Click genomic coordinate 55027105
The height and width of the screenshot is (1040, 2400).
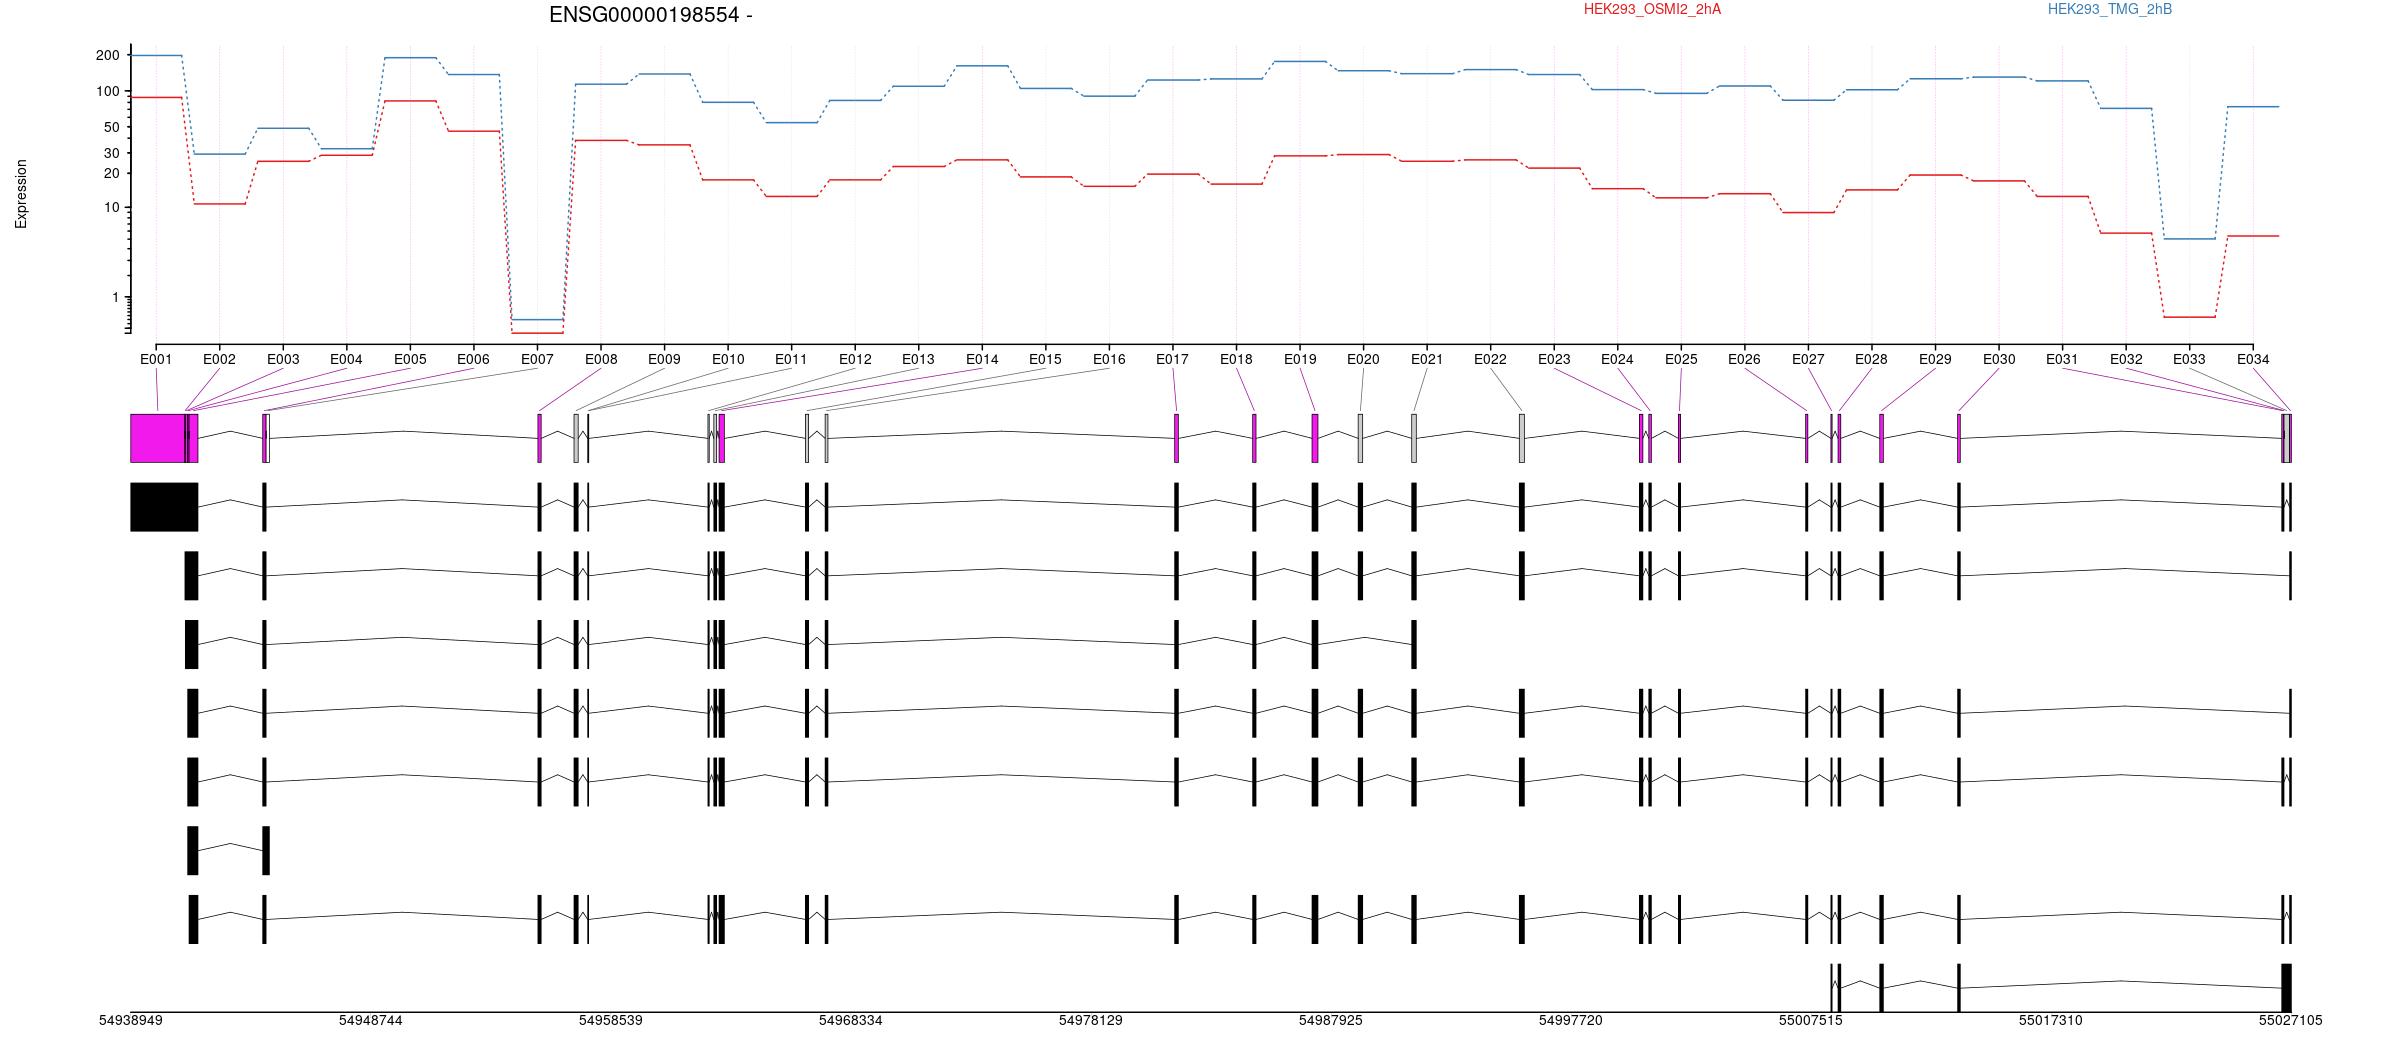coord(2291,1020)
